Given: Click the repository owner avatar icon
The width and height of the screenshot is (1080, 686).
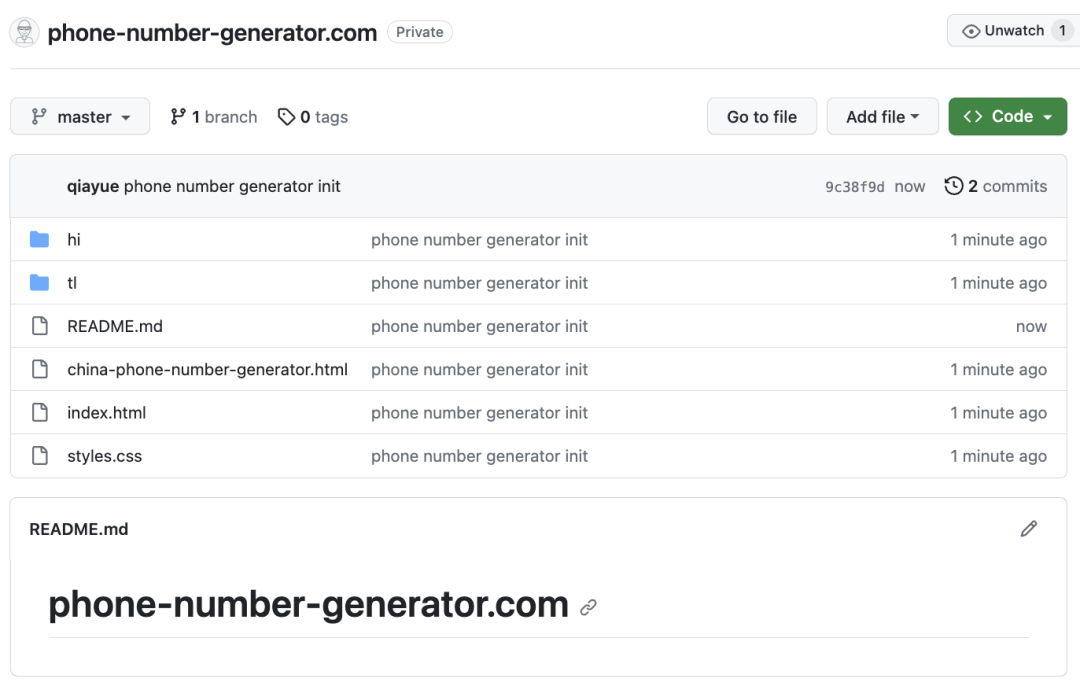Looking at the screenshot, I should pos(25,32).
